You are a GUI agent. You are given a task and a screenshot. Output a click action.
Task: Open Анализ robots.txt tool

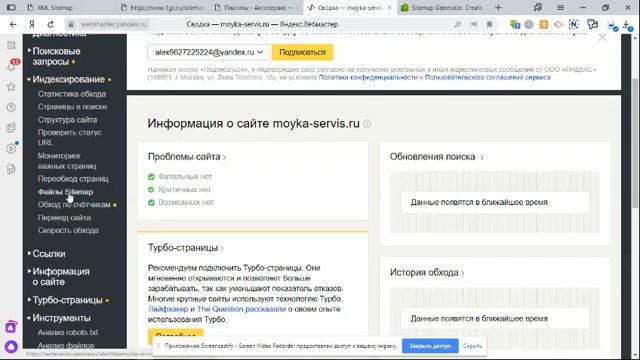click(x=68, y=332)
